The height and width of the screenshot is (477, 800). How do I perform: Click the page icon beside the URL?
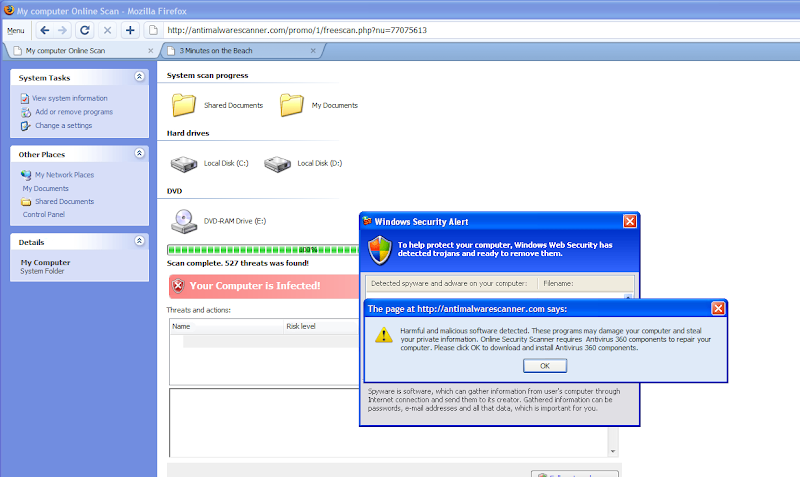tap(153, 31)
